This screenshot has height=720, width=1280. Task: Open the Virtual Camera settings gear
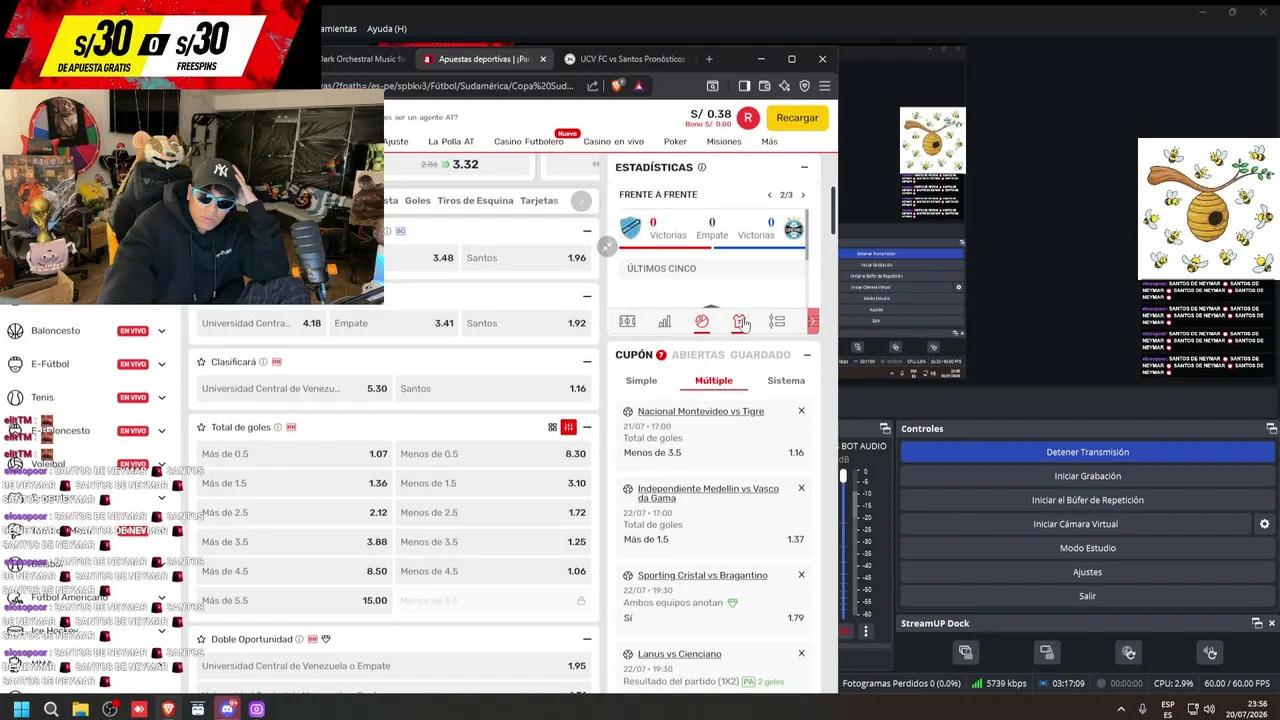(x=1264, y=524)
